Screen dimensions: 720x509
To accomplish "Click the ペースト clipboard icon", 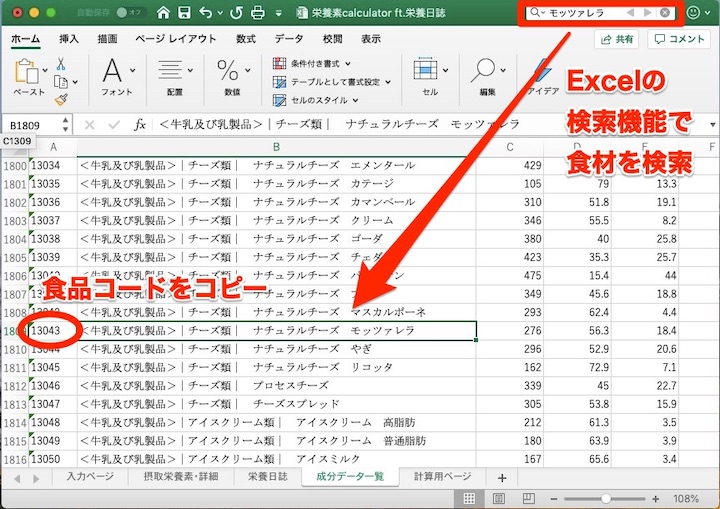I will pos(26,71).
